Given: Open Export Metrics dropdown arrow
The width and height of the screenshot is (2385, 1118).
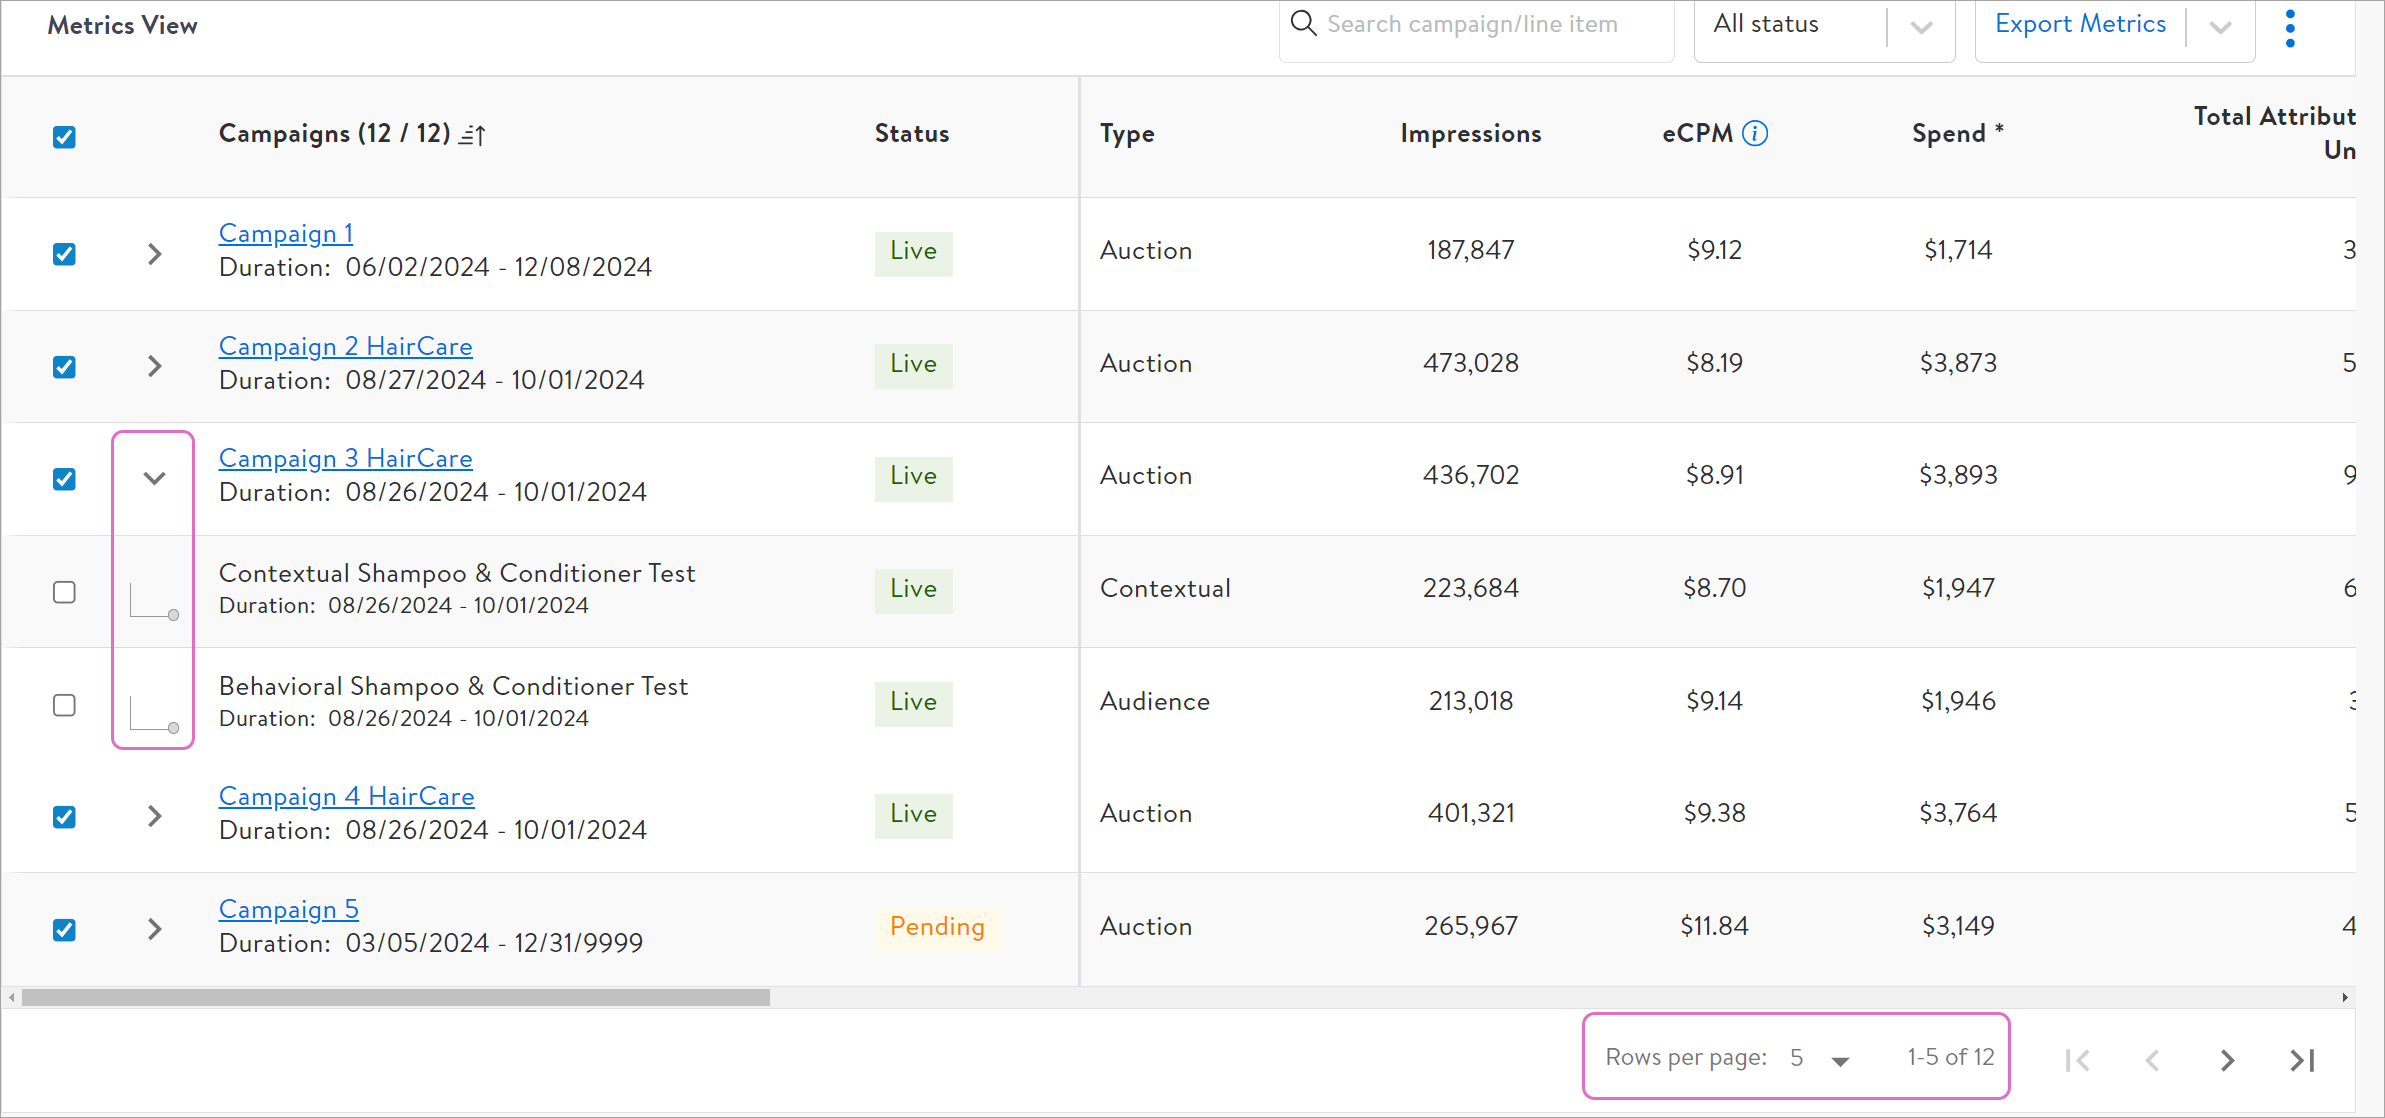Looking at the screenshot, I should pyautogui.click(x=2220, y=28).
